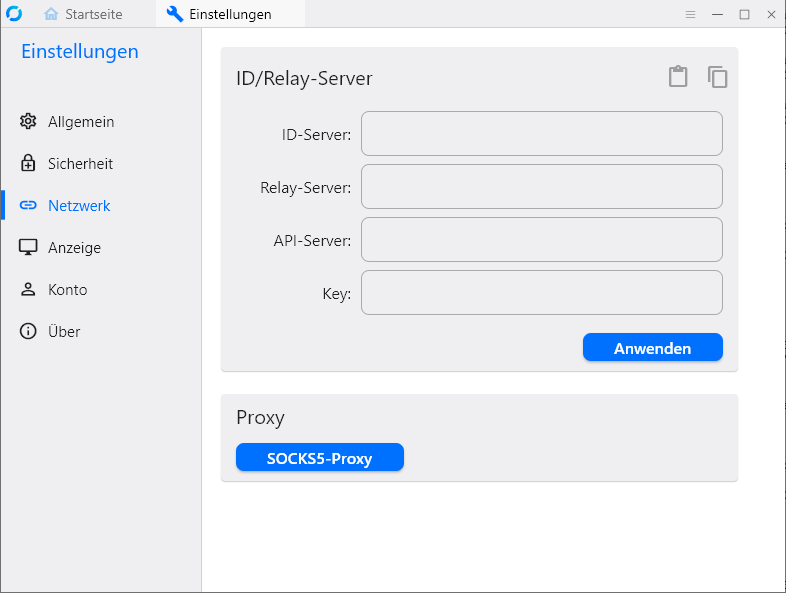Click into the Relay-Server text field
Screen dimensions: 786x593
point(541,187)
